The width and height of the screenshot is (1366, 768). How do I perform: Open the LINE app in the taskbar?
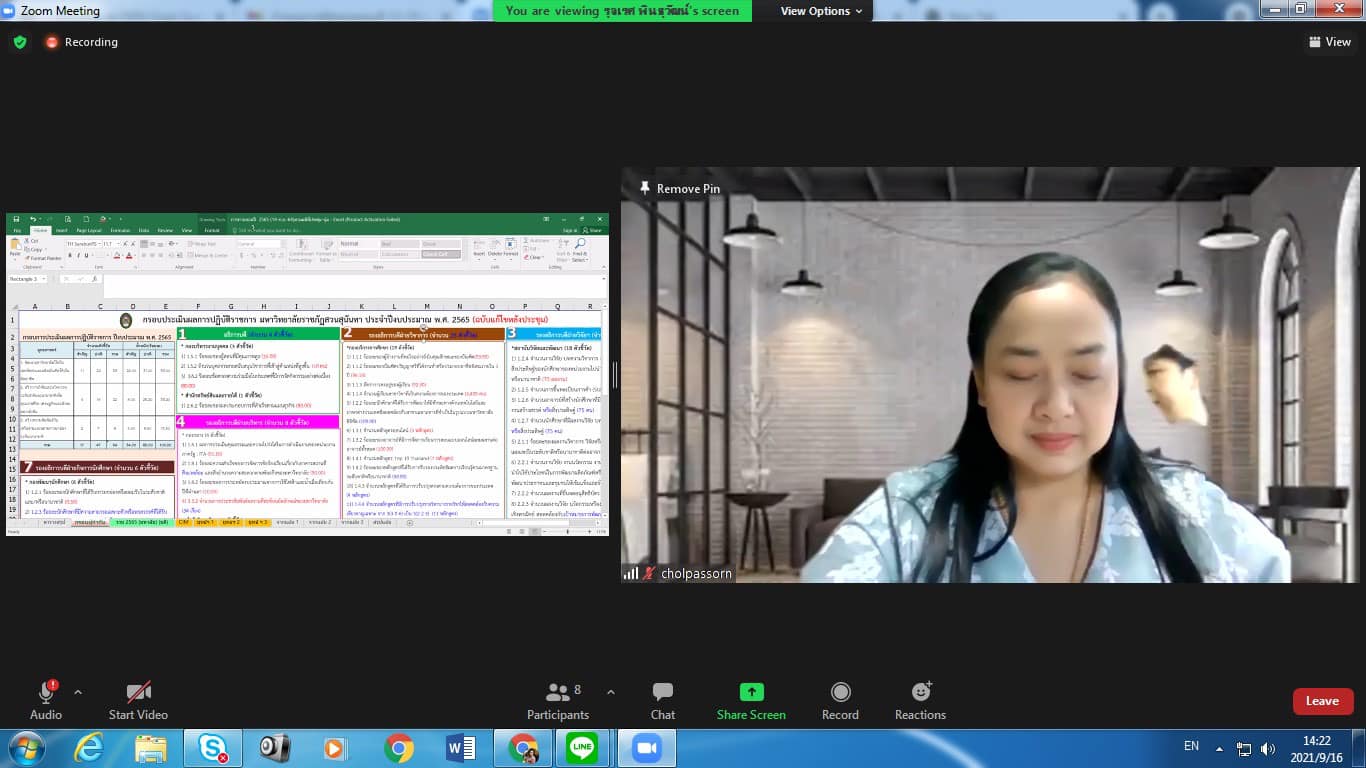(581, 747)
